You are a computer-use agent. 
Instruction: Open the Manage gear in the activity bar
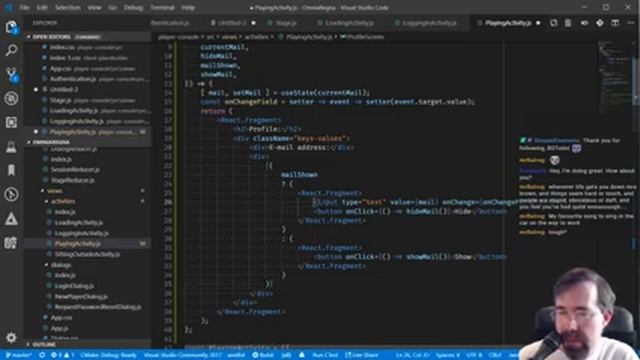[x=11, y=338]
